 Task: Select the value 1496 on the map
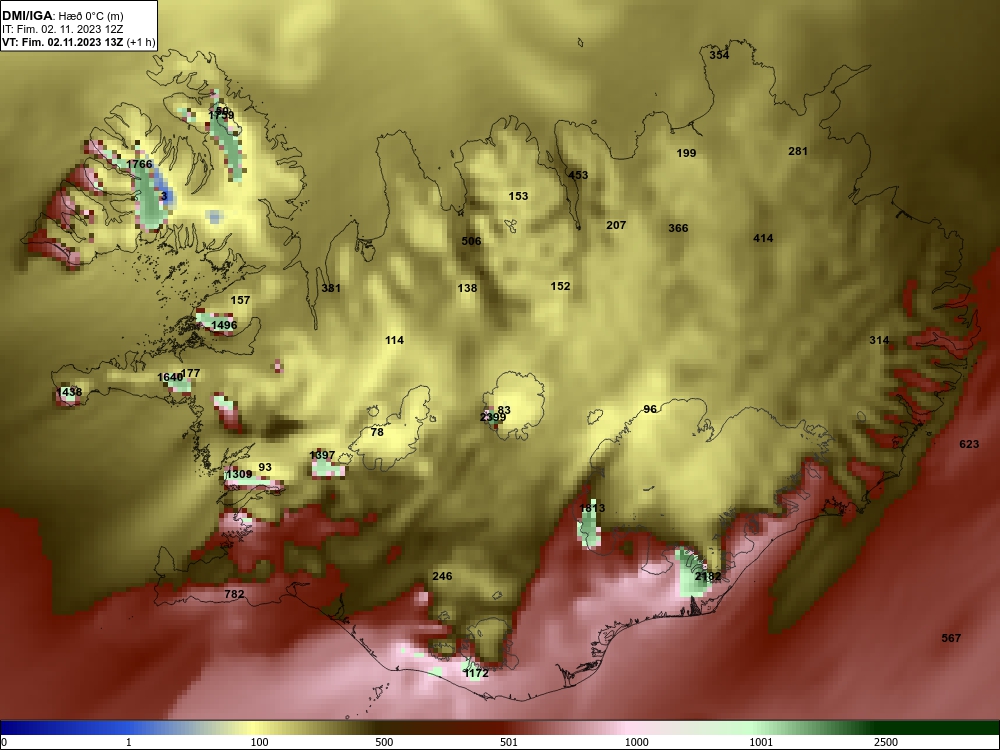pyautogui.click(x=224, y=325)
